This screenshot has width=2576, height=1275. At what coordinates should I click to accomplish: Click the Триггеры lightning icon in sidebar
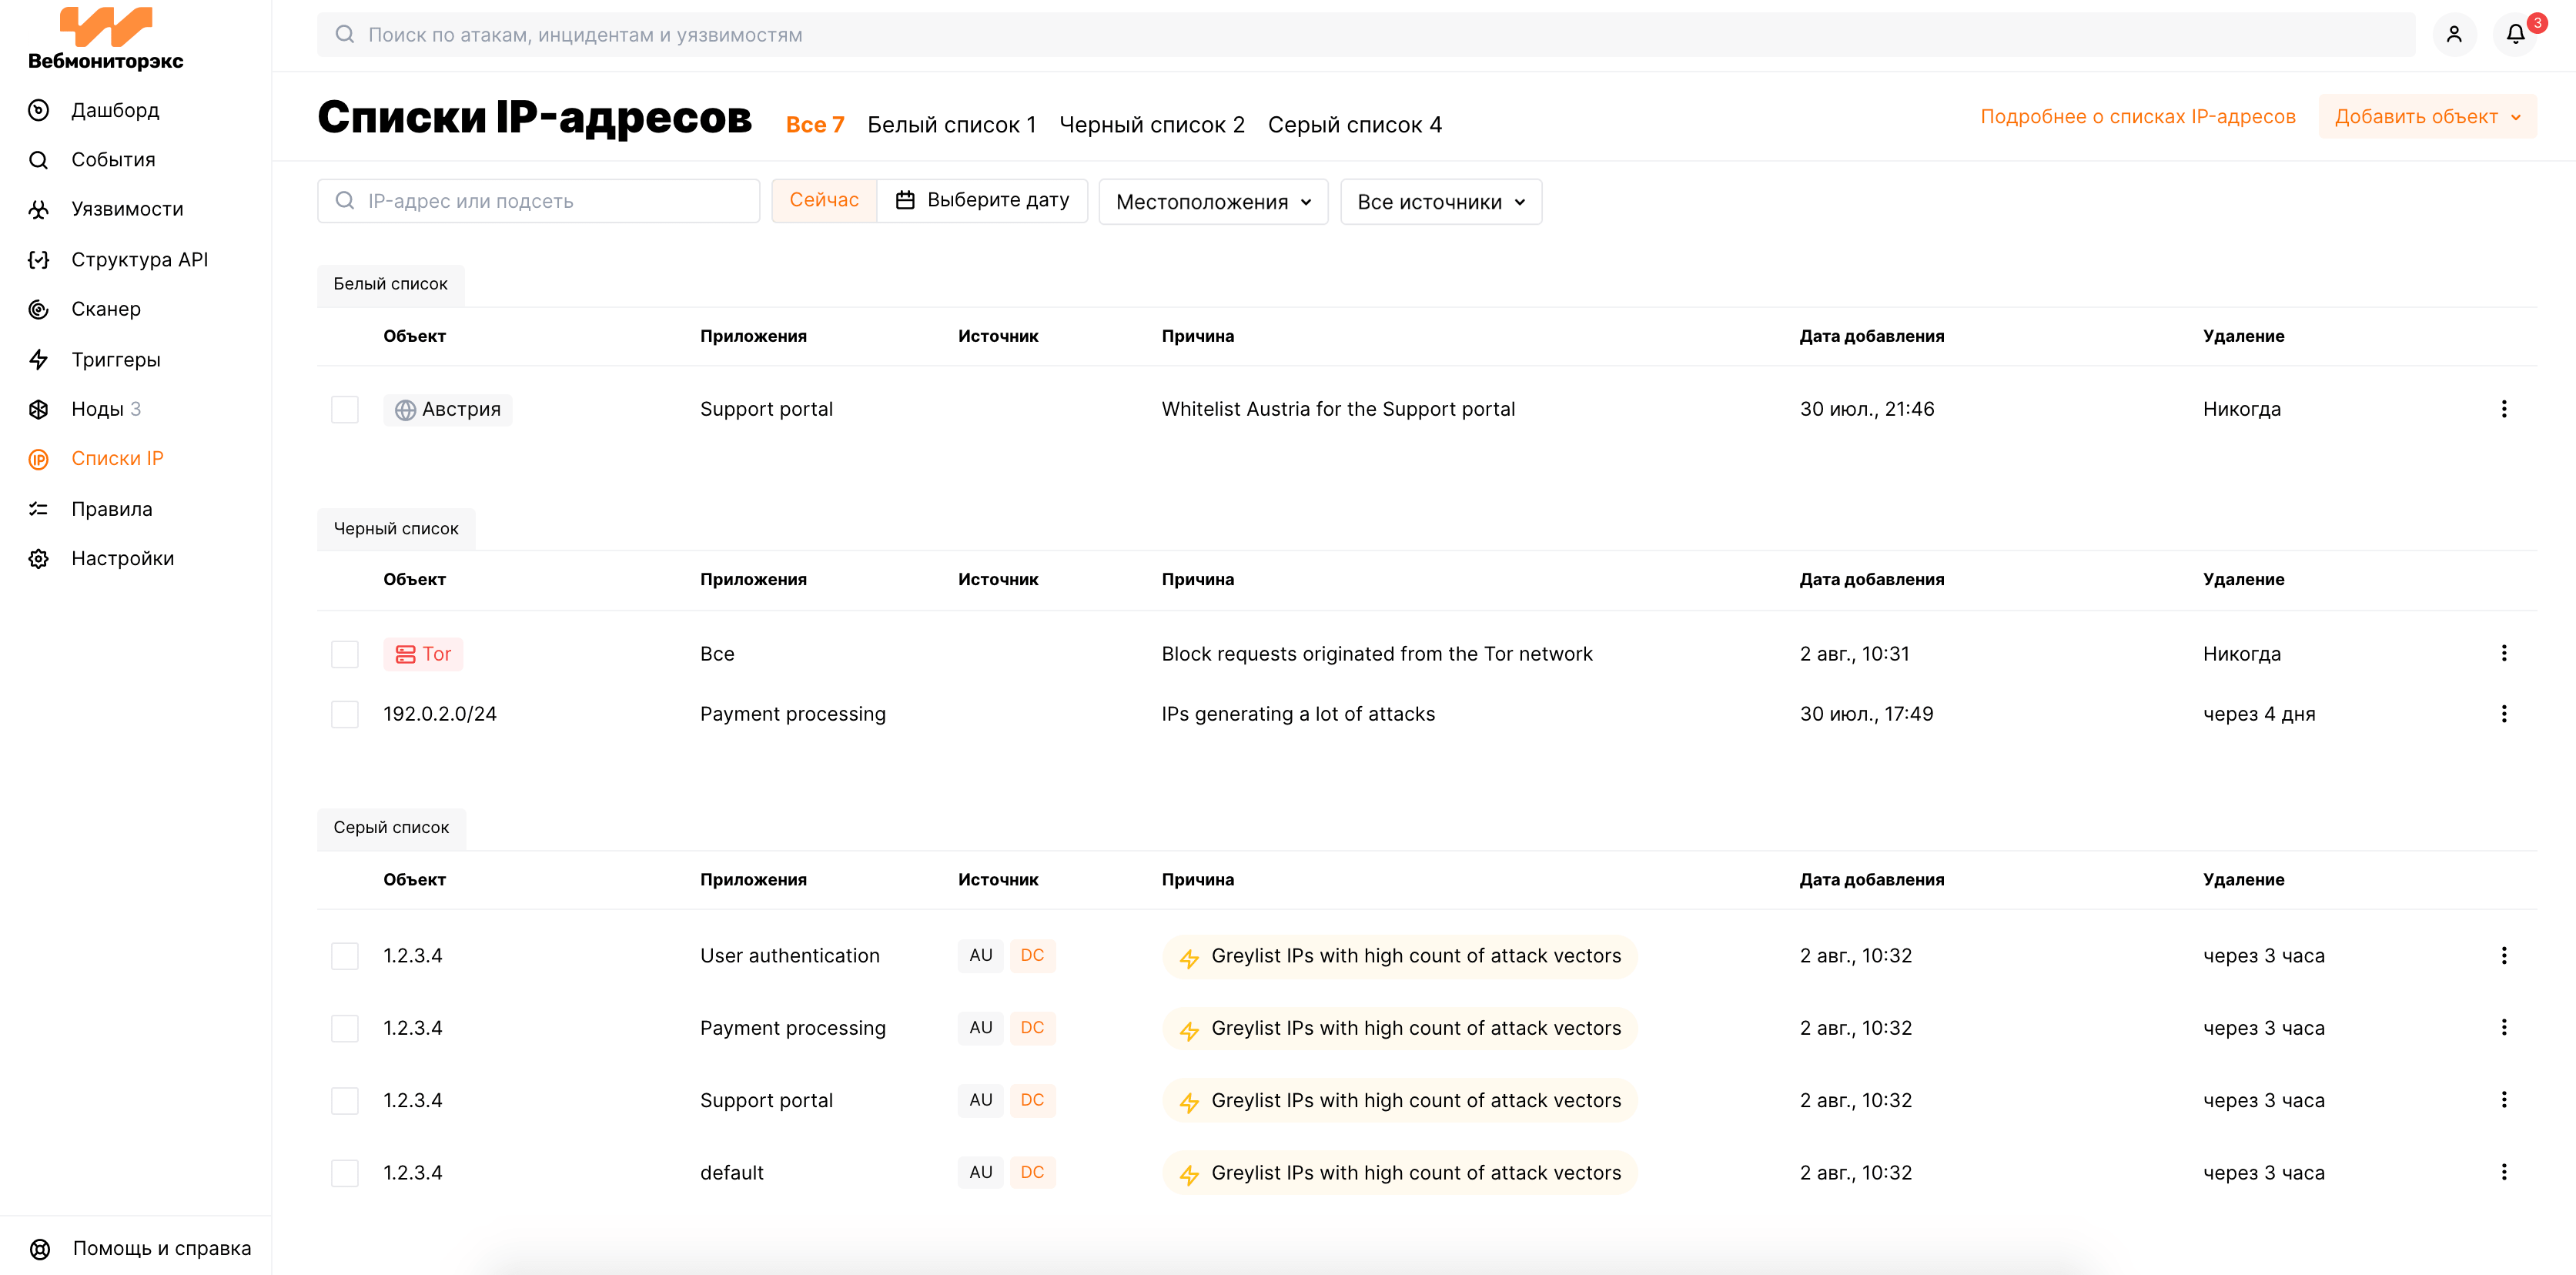39,360
